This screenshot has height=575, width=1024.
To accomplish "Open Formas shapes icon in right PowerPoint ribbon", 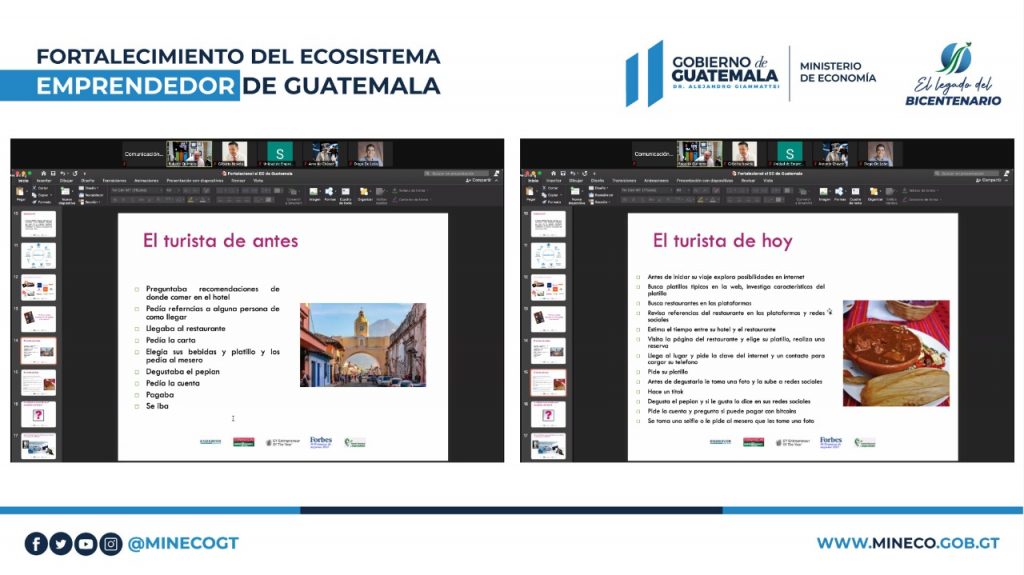I will tap(839, 193).
